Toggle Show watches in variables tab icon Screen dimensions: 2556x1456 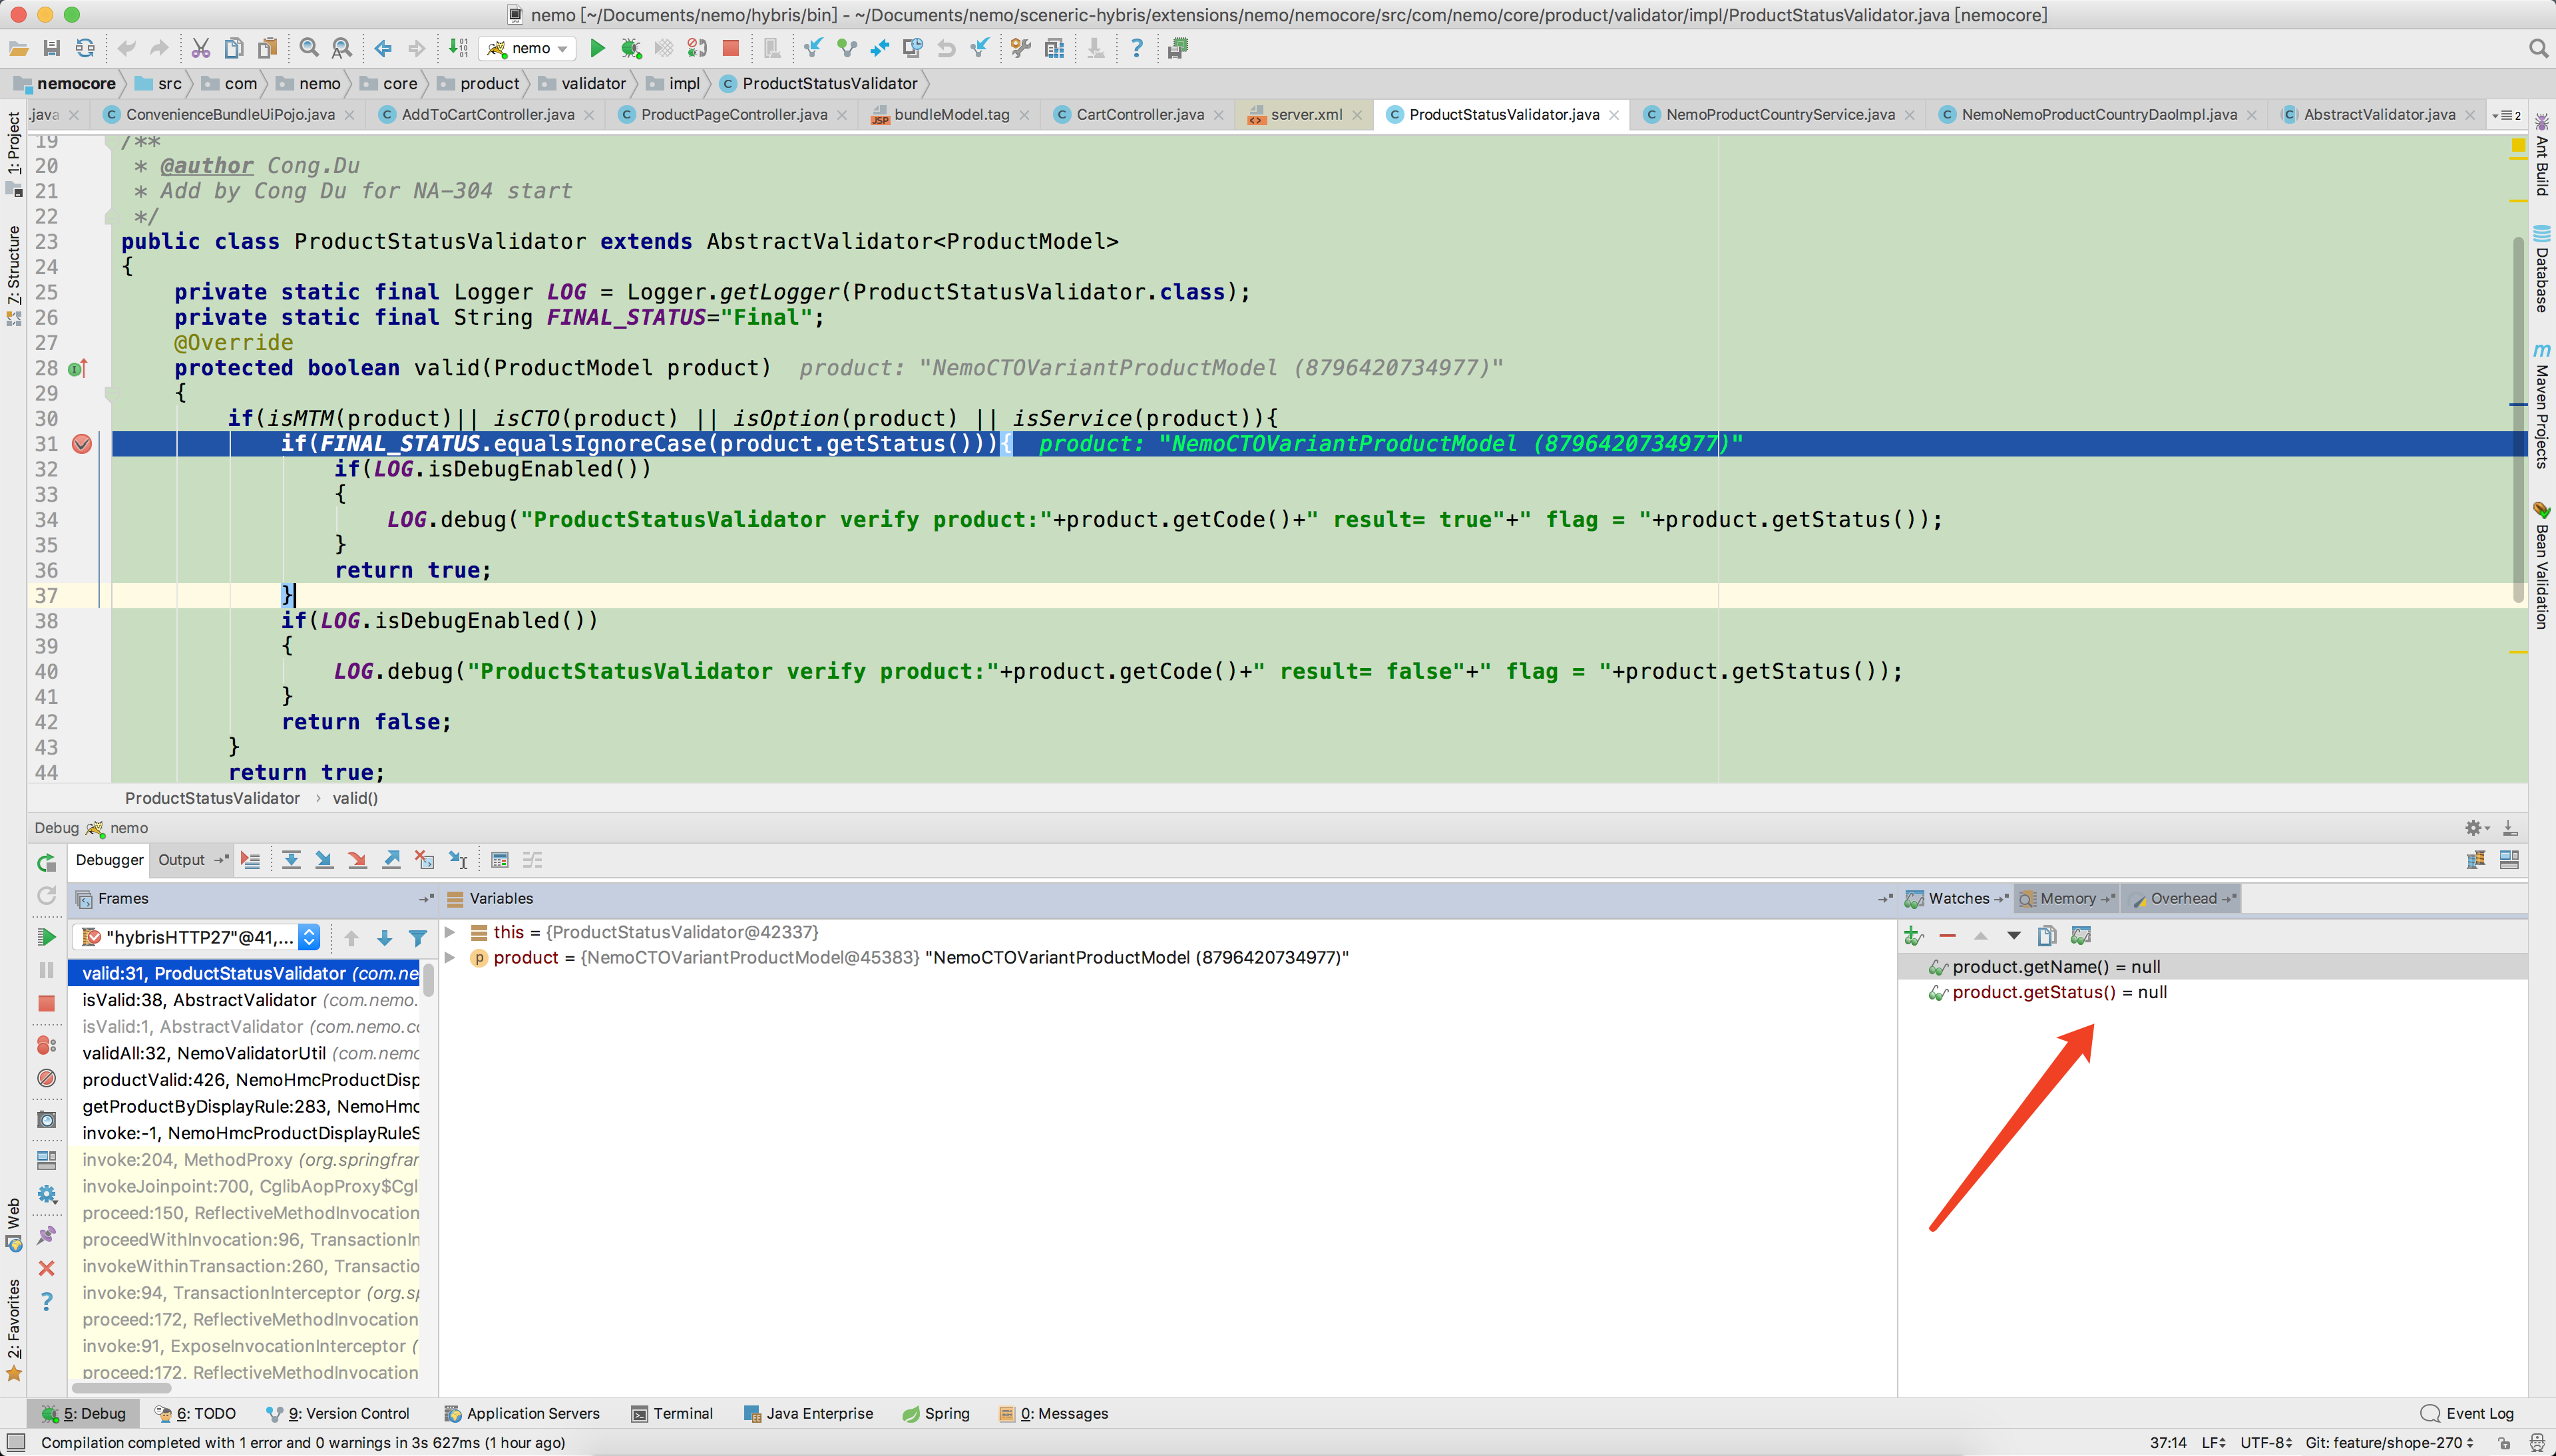2081,936
